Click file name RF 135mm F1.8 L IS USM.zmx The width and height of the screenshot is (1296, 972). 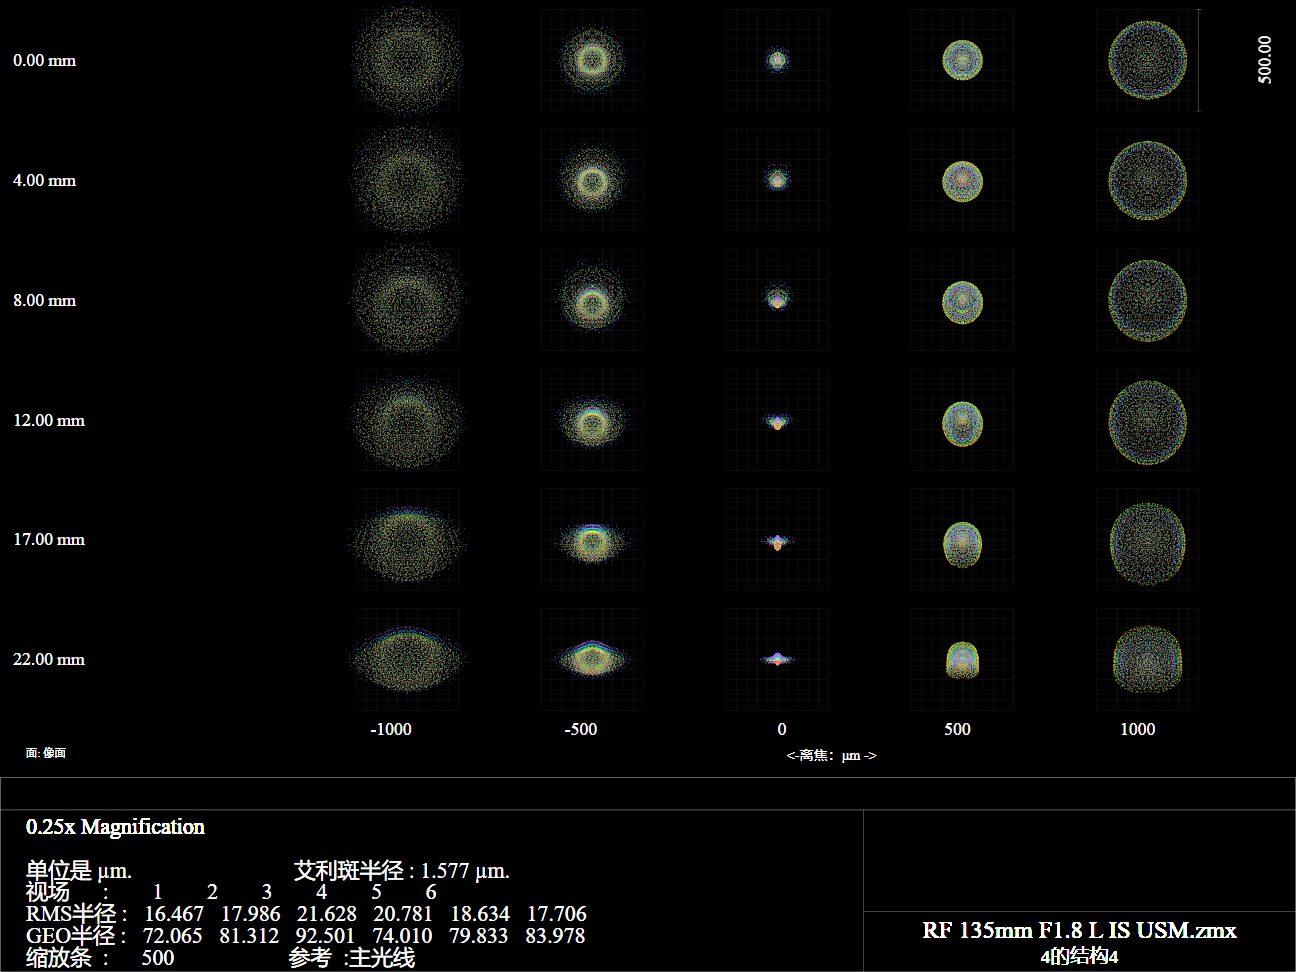(1079, 930)
